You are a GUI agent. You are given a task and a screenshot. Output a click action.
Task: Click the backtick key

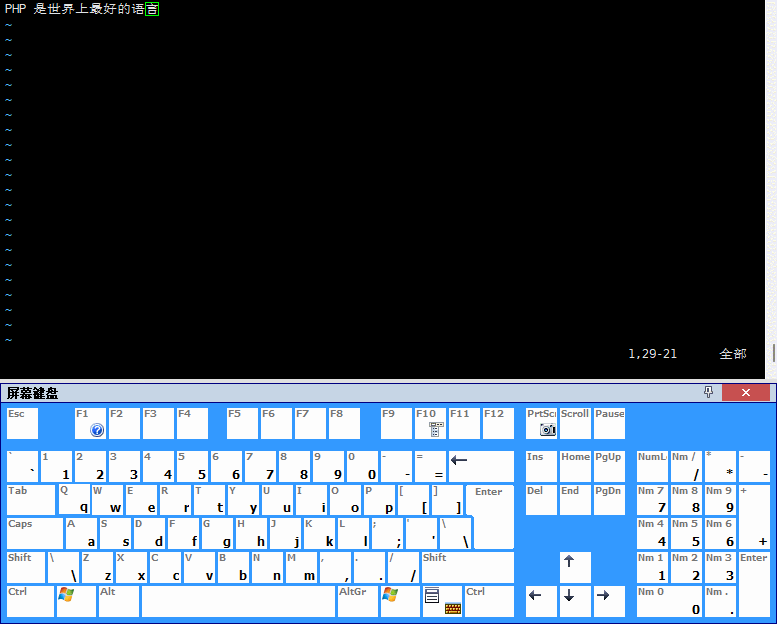[22, 466]
